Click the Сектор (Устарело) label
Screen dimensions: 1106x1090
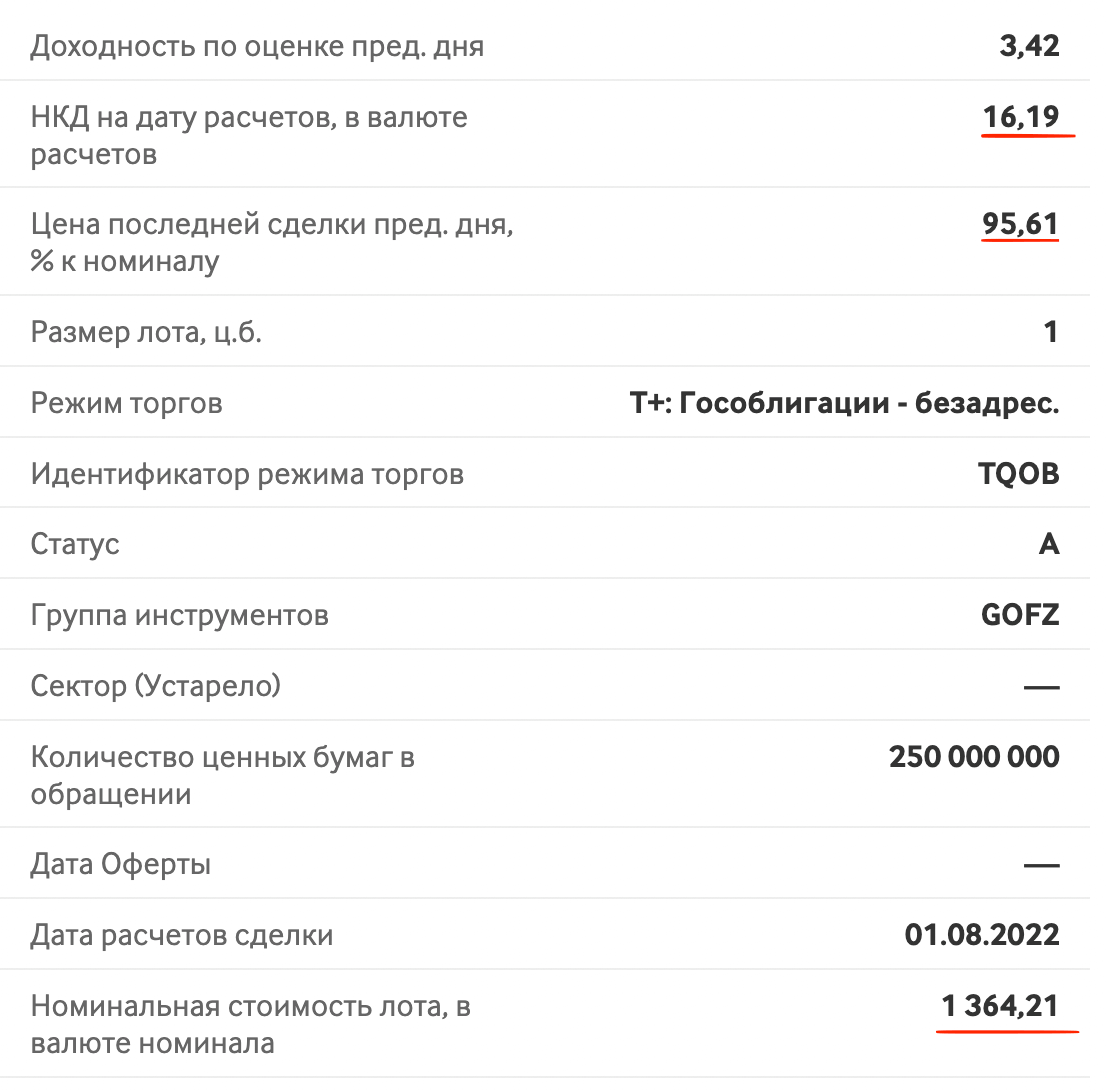(156, 686)
